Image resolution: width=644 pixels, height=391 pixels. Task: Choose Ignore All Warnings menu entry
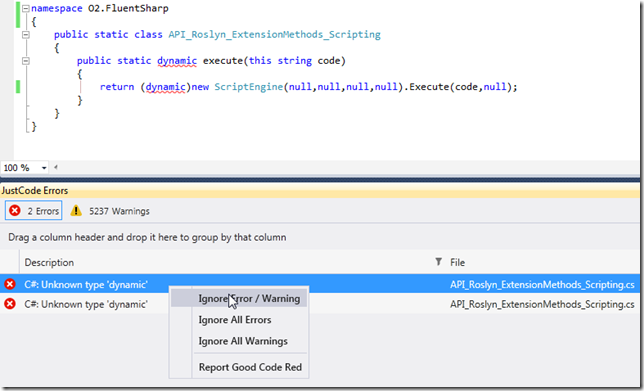tap(243, 341)
